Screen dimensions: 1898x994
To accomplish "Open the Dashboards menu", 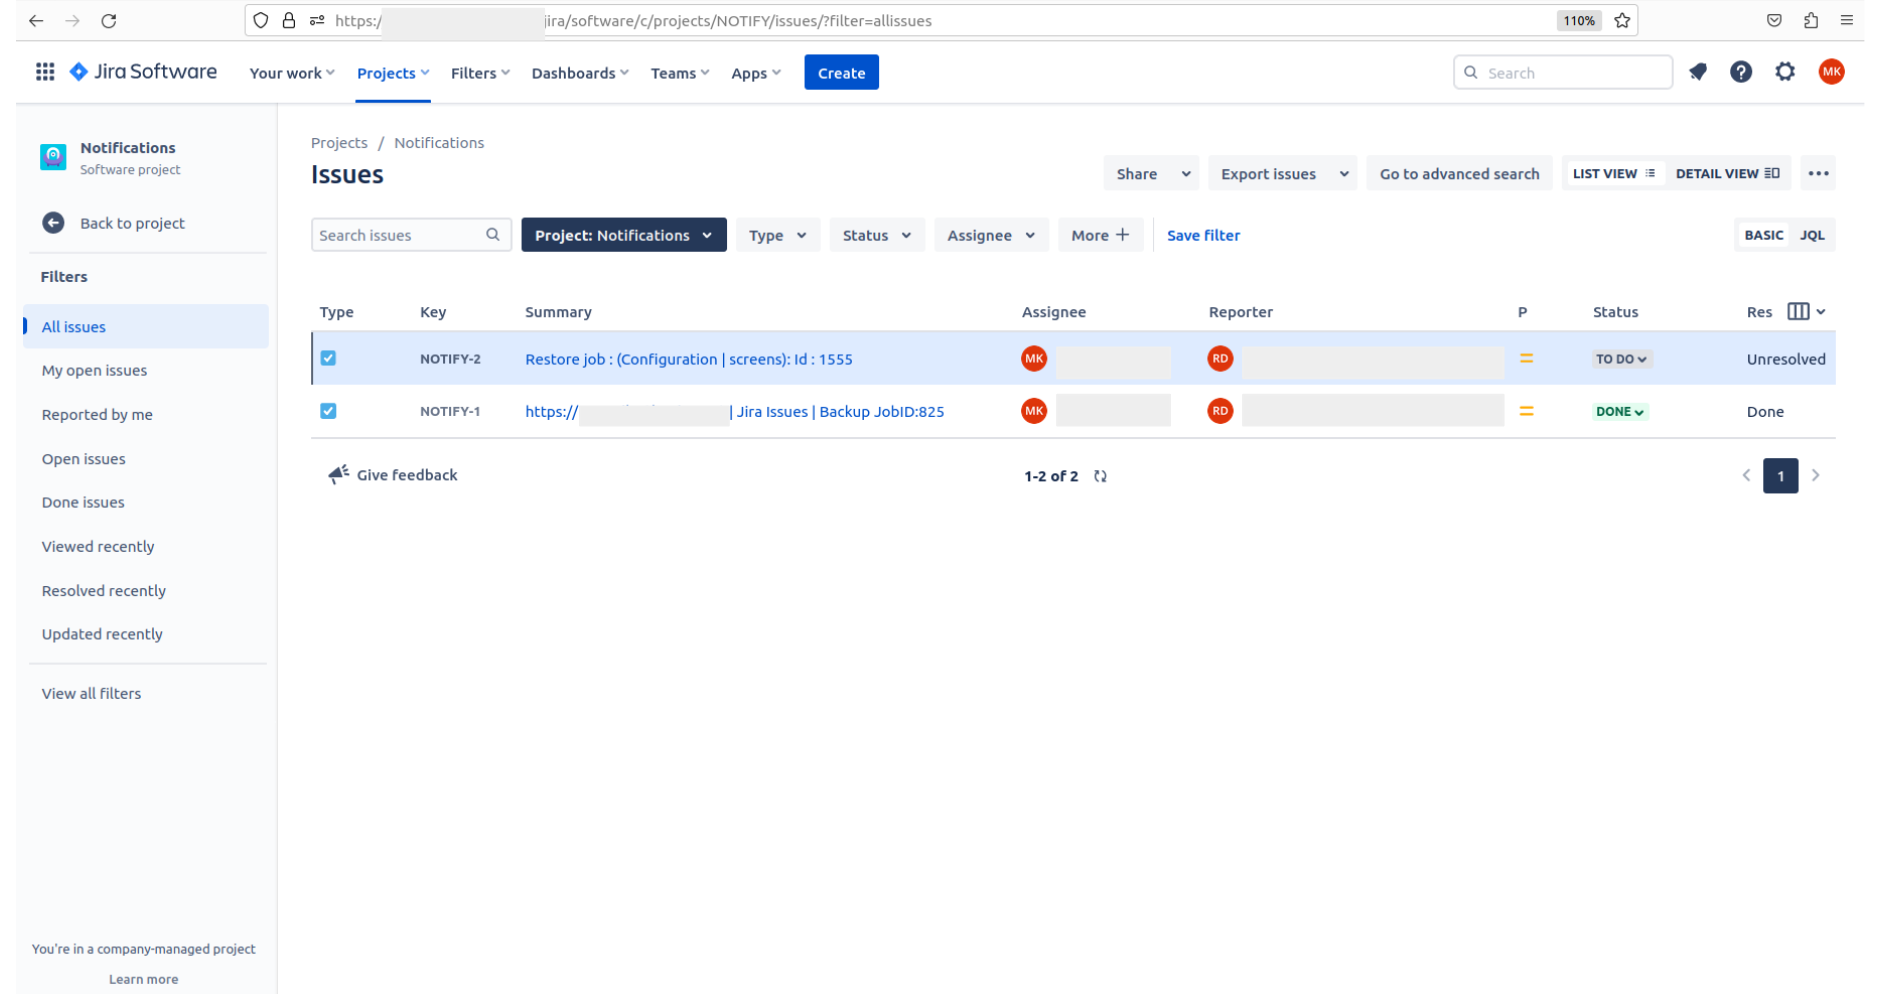I will click(580, 73).
